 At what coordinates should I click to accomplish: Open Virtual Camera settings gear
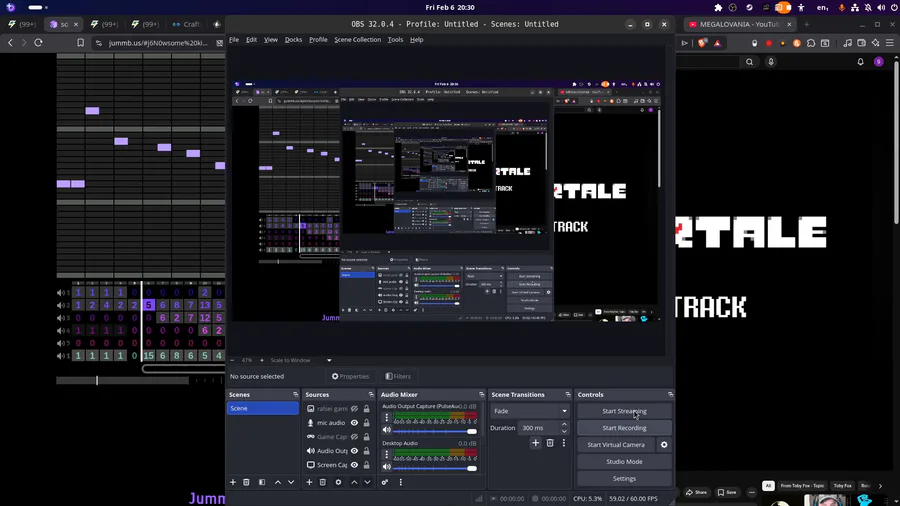[x=664, y=445]
